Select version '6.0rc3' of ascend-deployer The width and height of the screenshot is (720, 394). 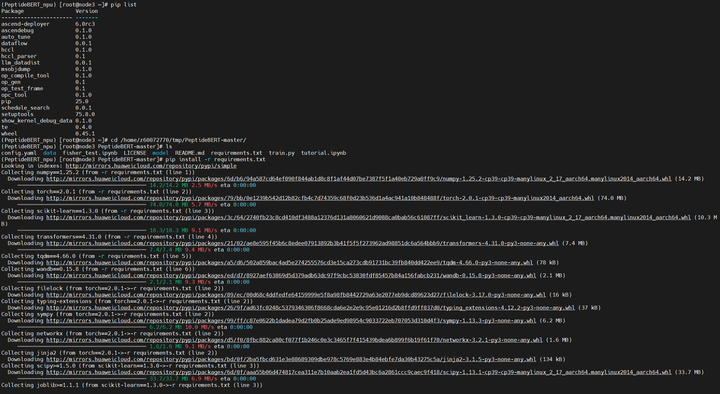click(x=85, y=24)
